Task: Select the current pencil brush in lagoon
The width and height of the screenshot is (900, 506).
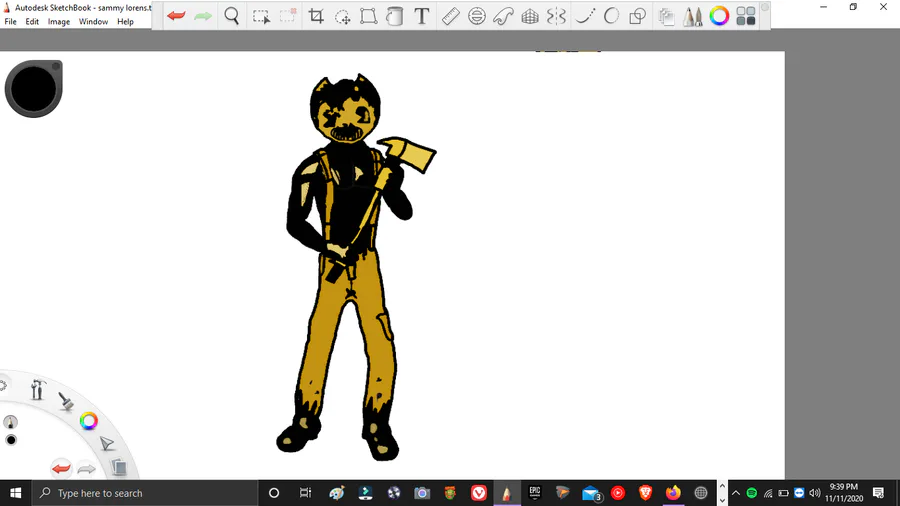Action: [10, 422]
